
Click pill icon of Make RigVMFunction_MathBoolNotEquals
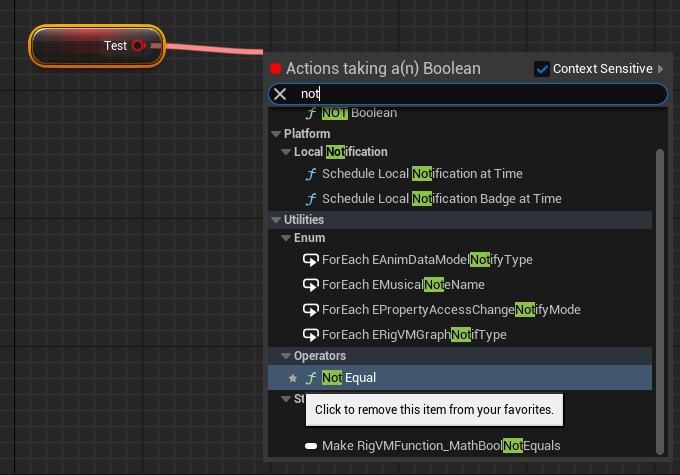pyautogui.click(x=311, y=446)
